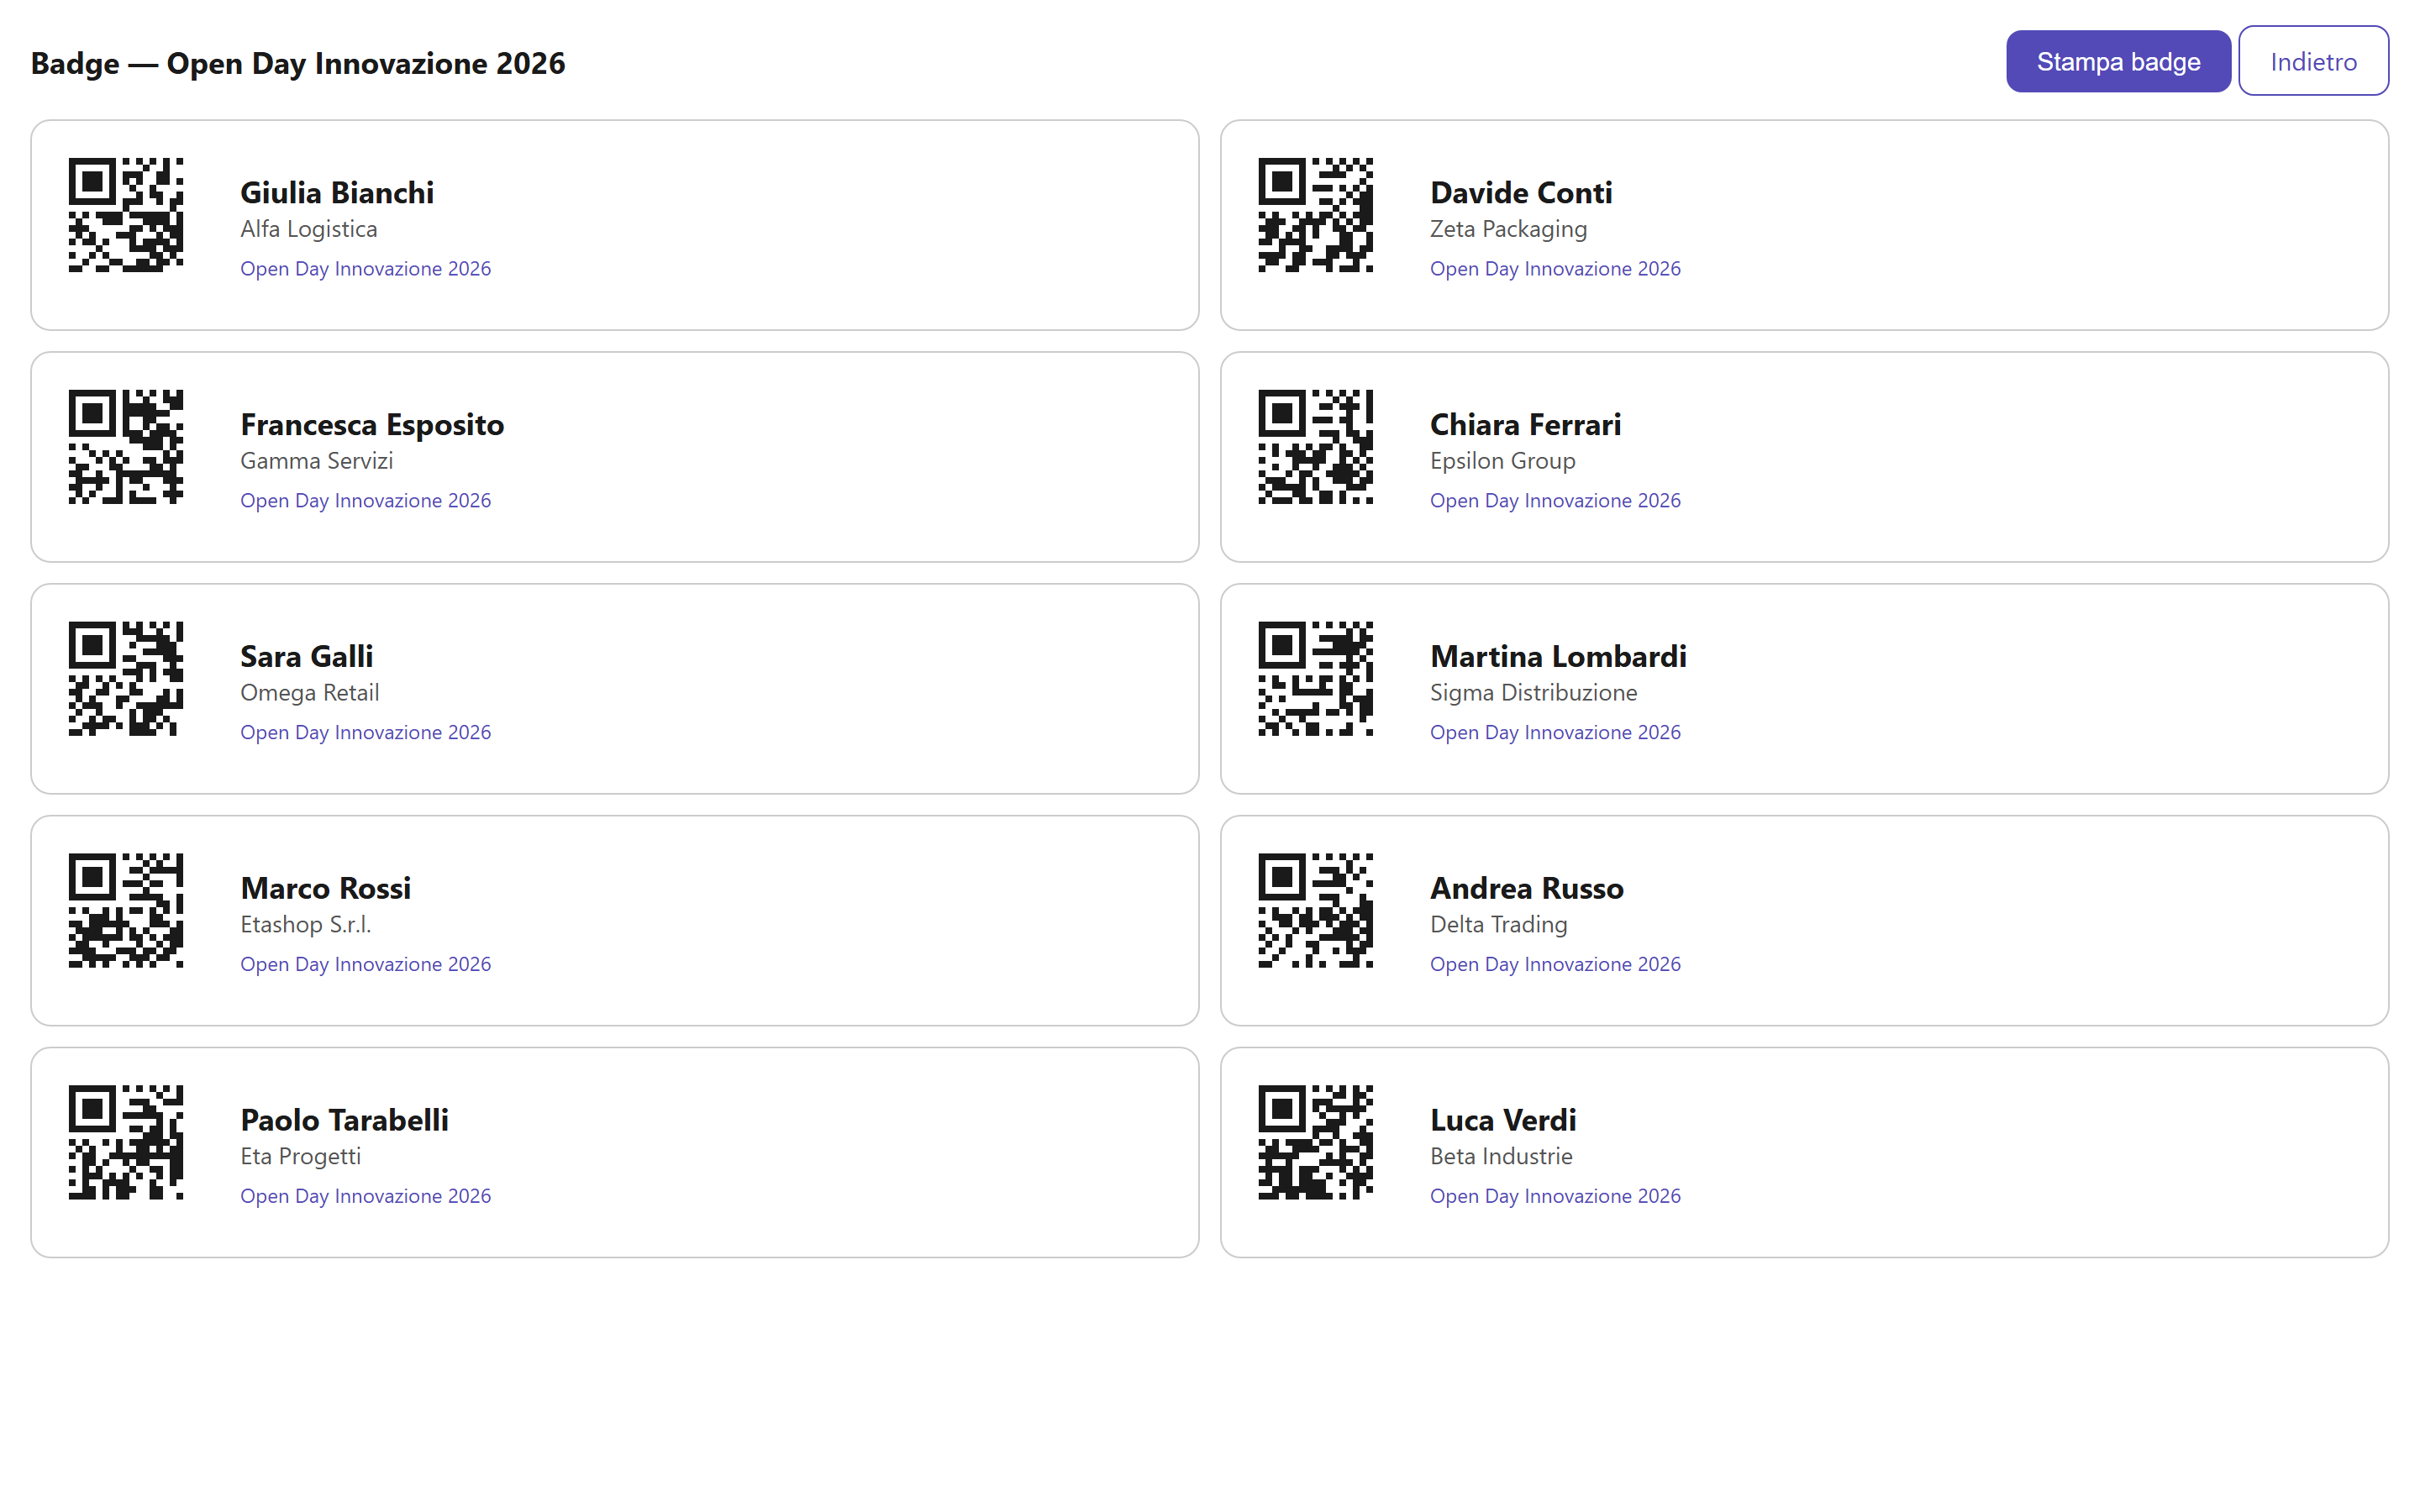The image size is (2420, 1512).
Task: Select Martina Lombardi's QR code
Action: point(1315,679)
